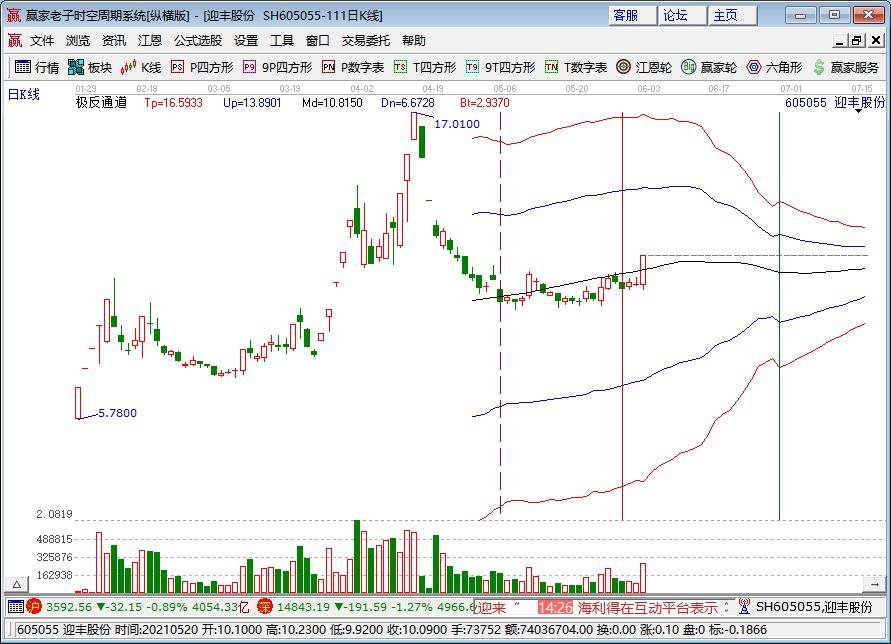Open the 9P四方形 tool

click(277, 68)
